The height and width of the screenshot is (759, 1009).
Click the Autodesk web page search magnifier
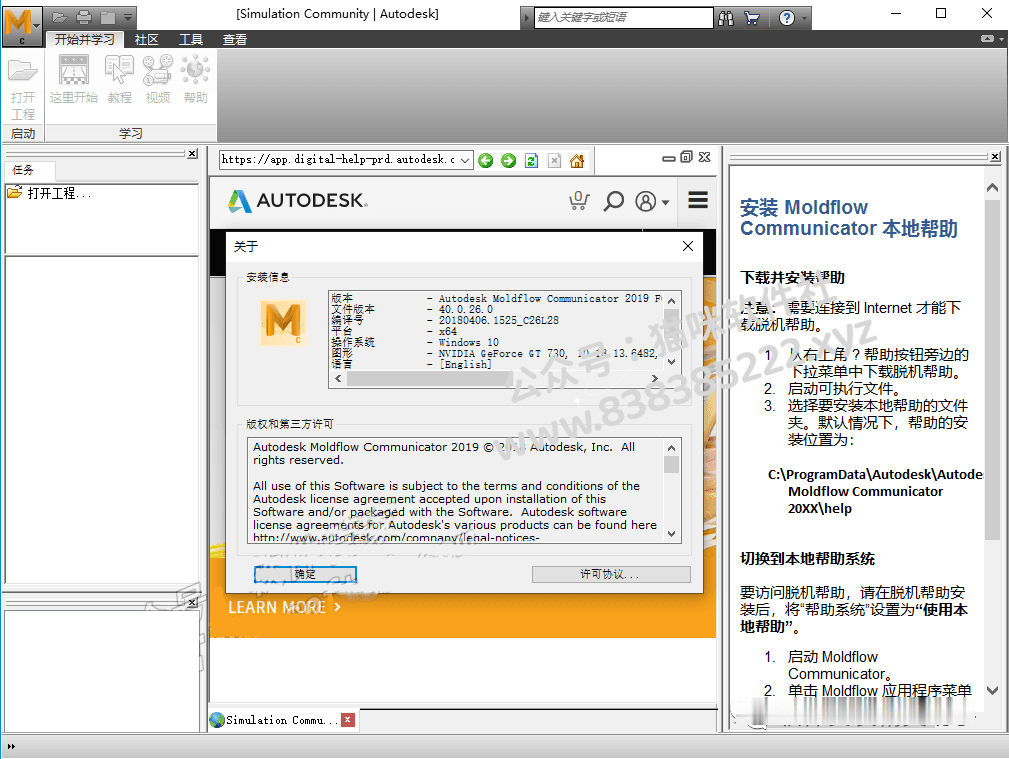(x=613, y=201)
